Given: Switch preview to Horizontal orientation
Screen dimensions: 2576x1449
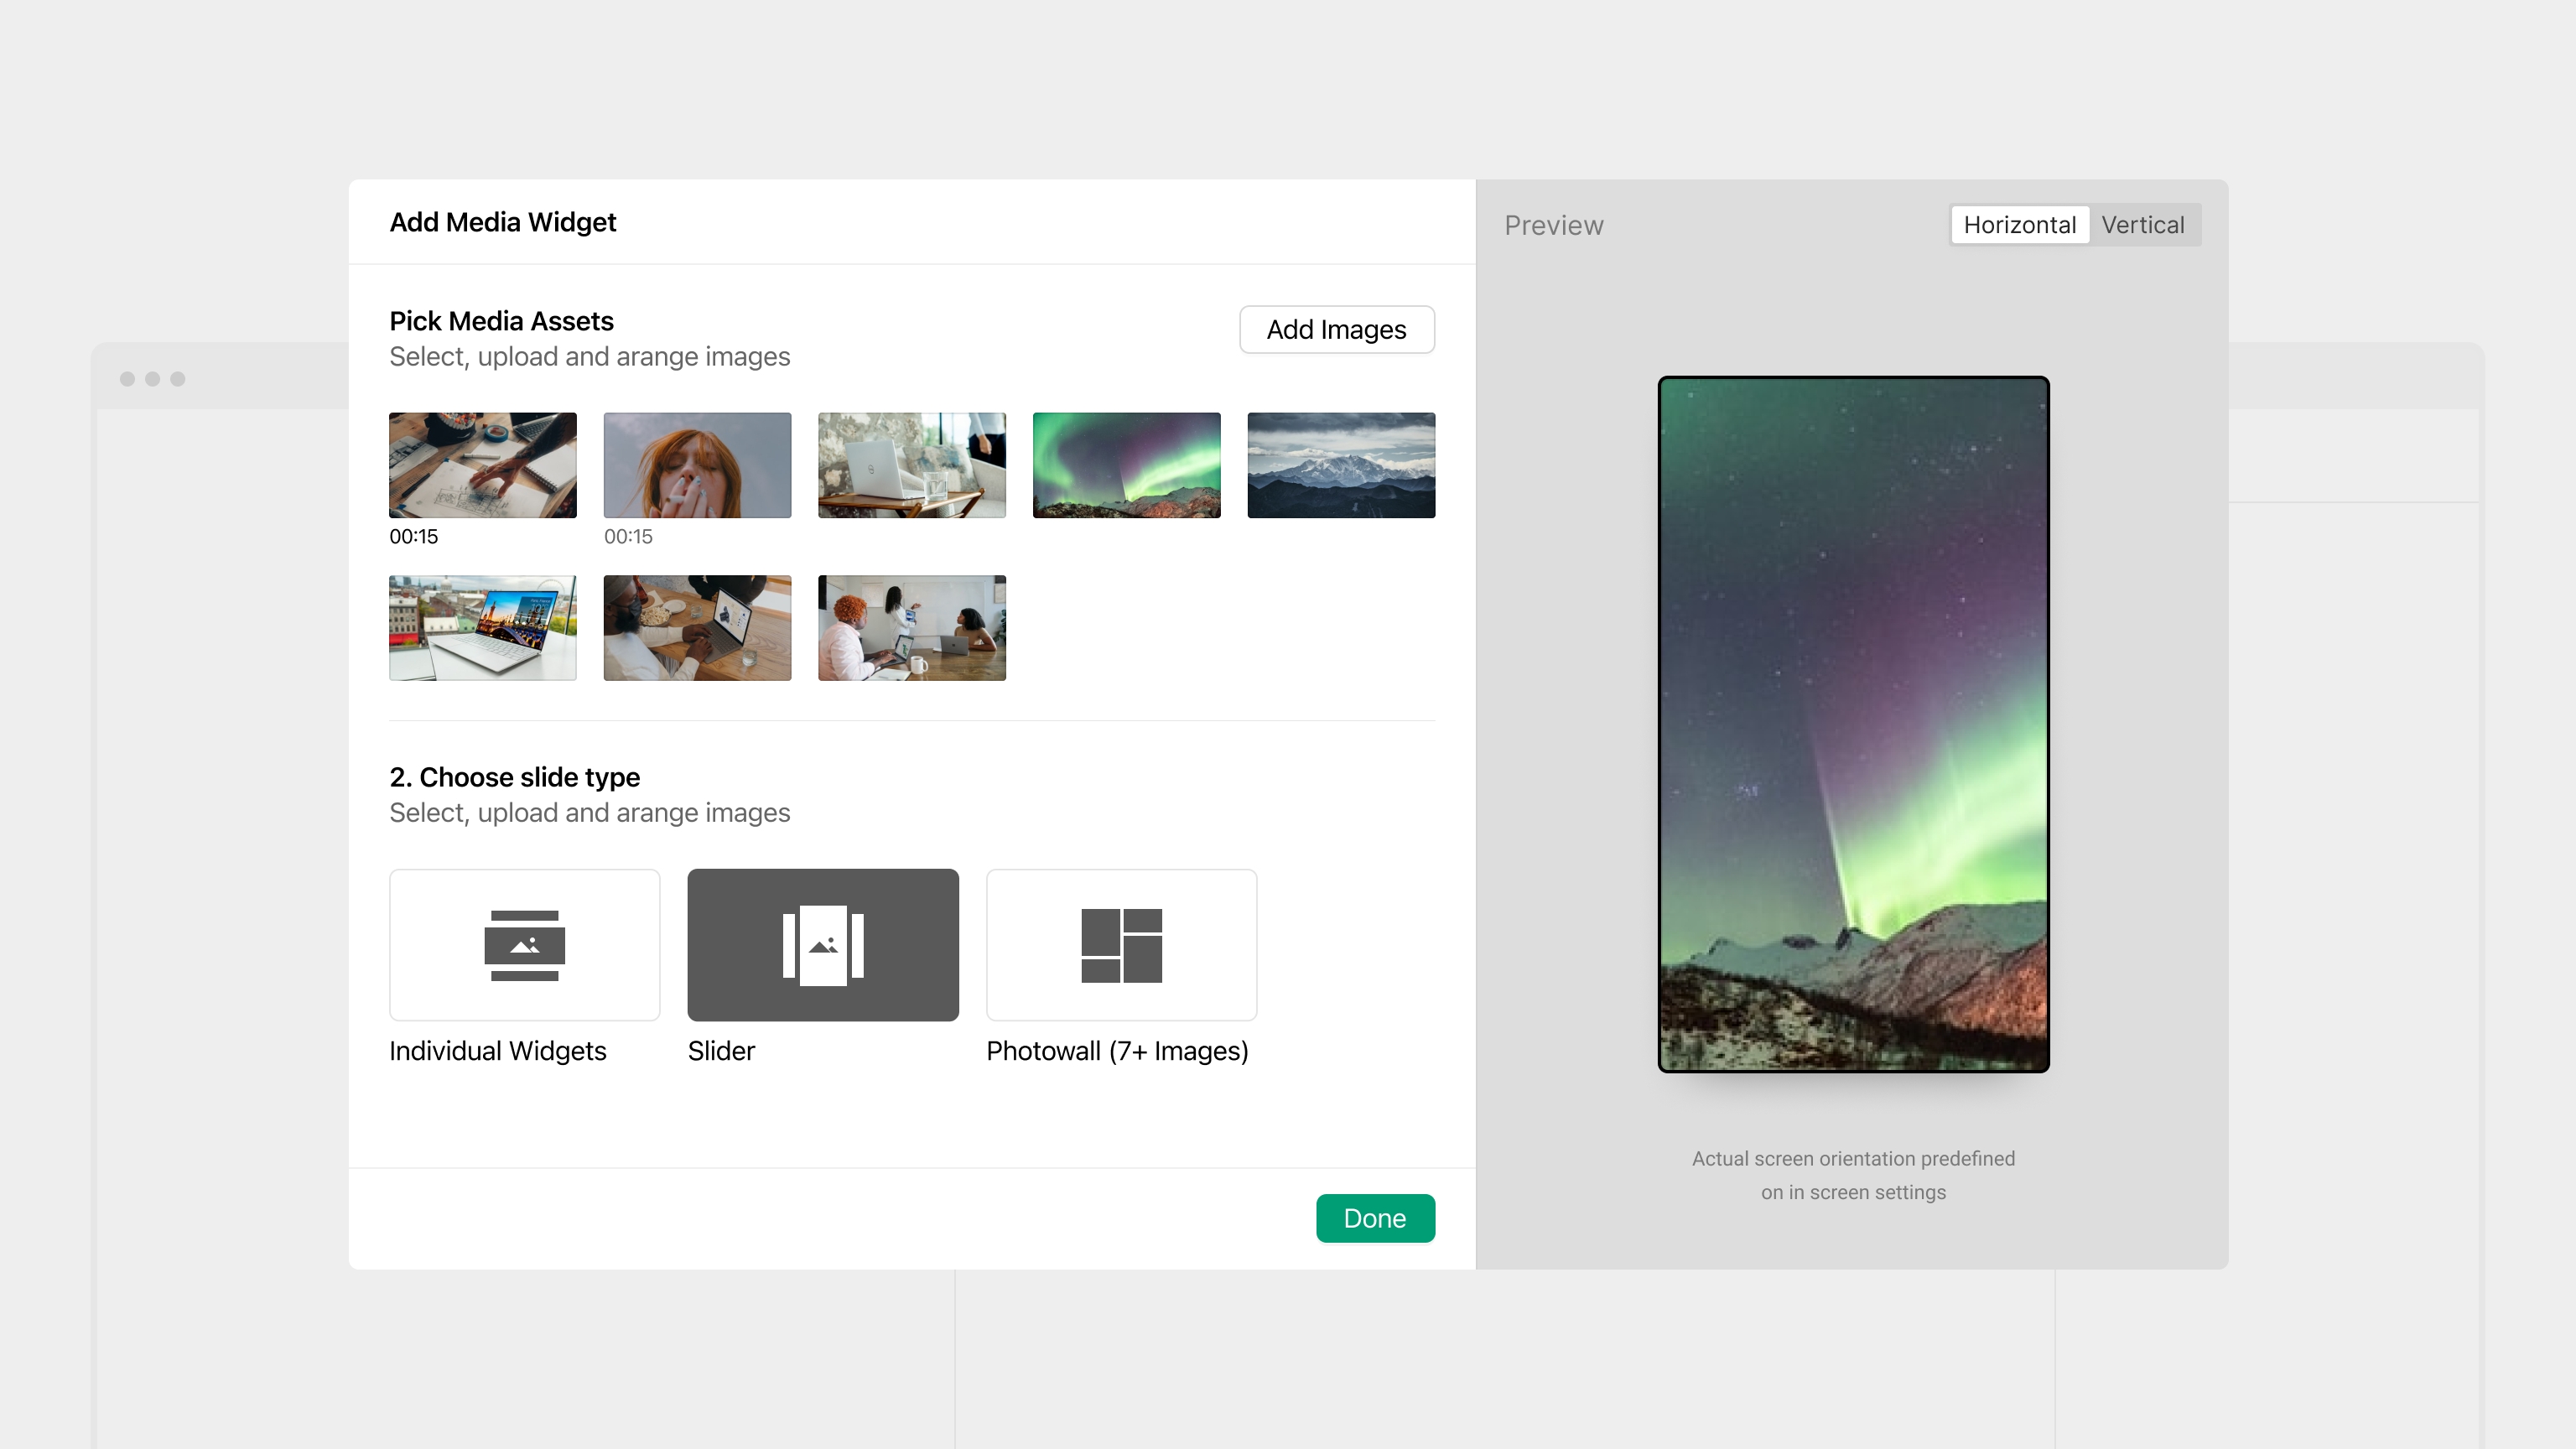Looking at the screenshot, I should pyautogui.click(x=2019, y=225).
